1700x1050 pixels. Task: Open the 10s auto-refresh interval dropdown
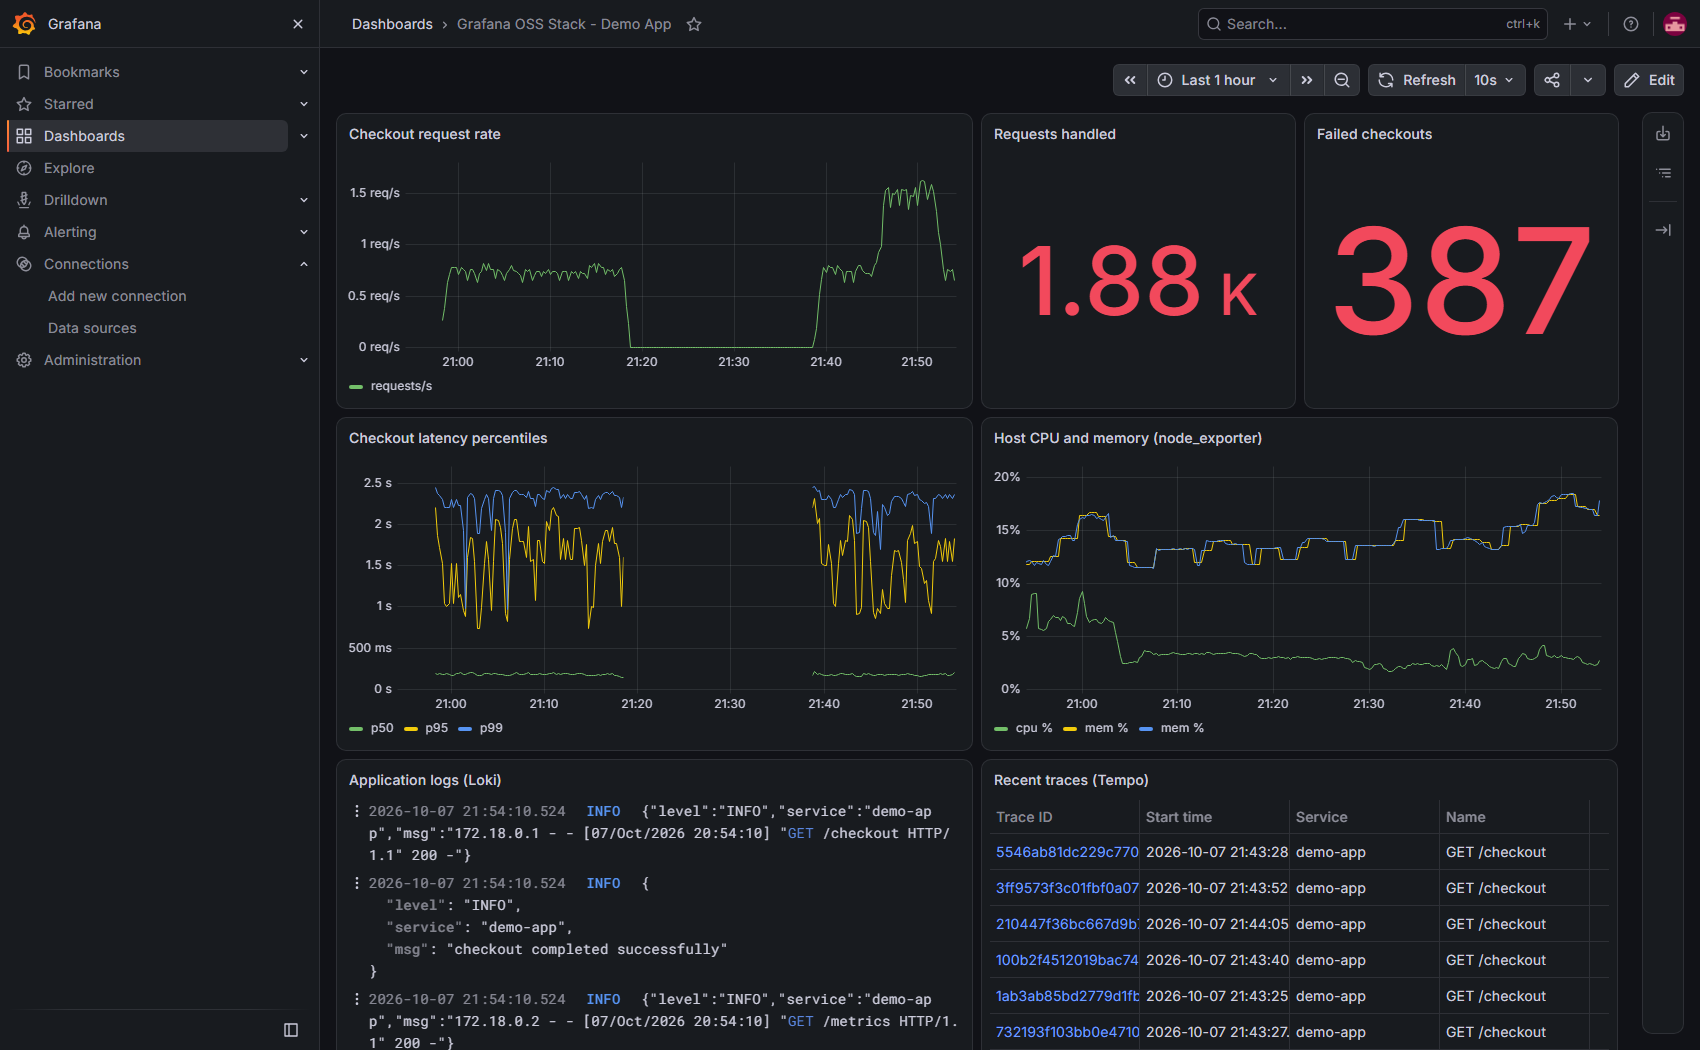(x=1495, y=80)
